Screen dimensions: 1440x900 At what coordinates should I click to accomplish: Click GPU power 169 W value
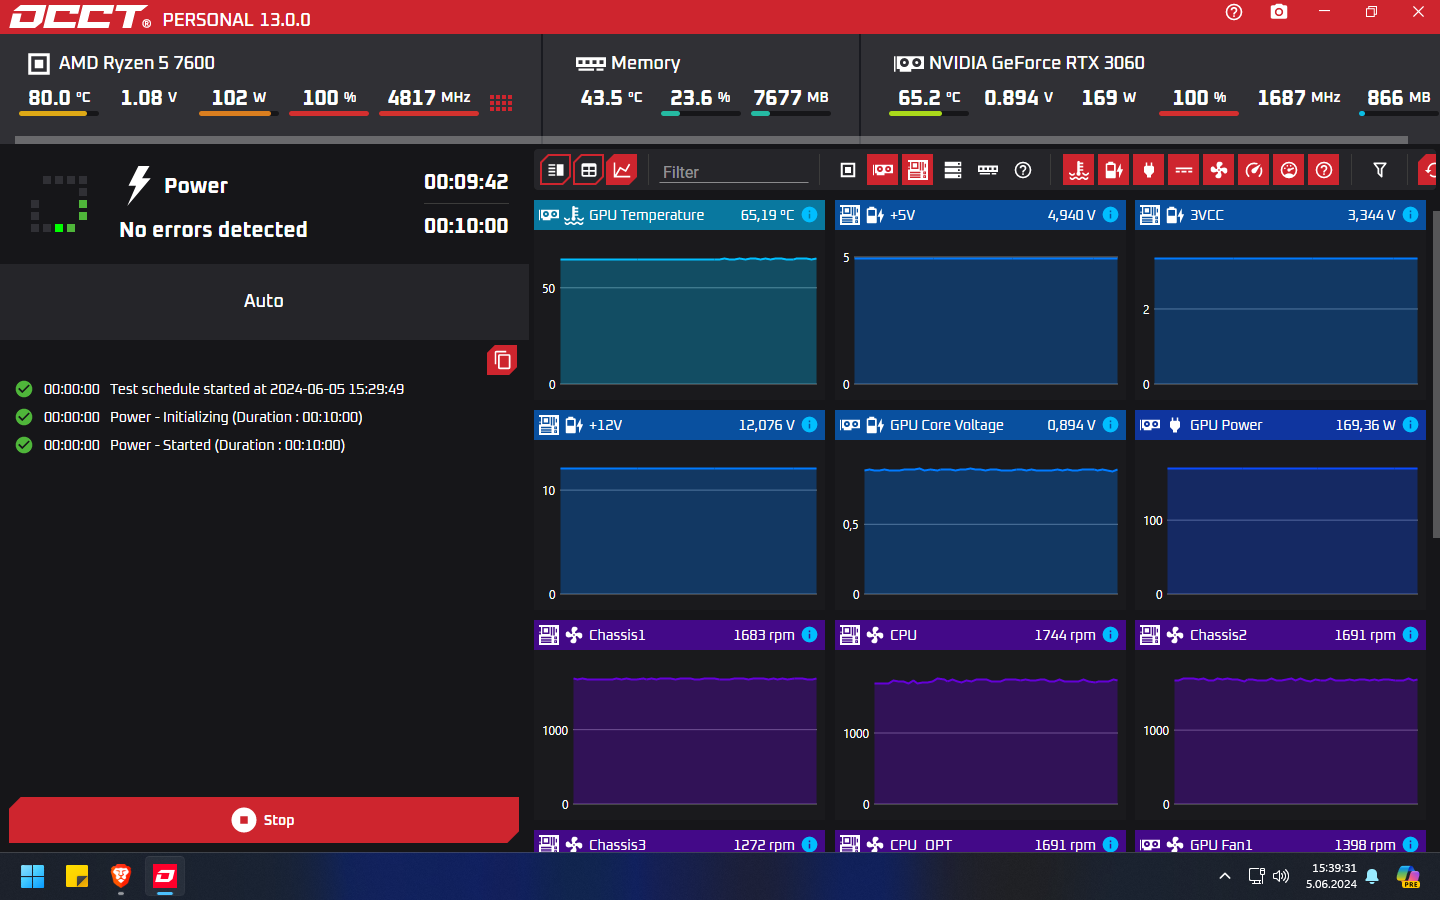(x=1108, y=98)
